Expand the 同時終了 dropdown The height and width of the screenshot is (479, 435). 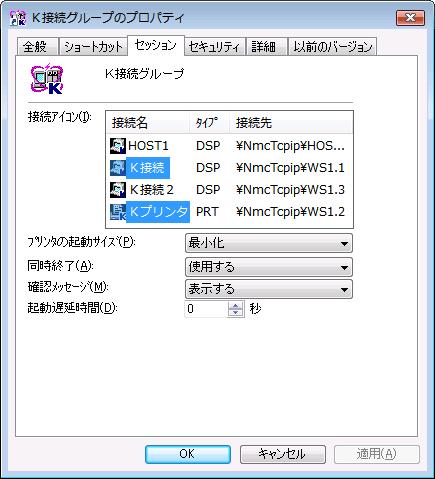coord(269,267)
